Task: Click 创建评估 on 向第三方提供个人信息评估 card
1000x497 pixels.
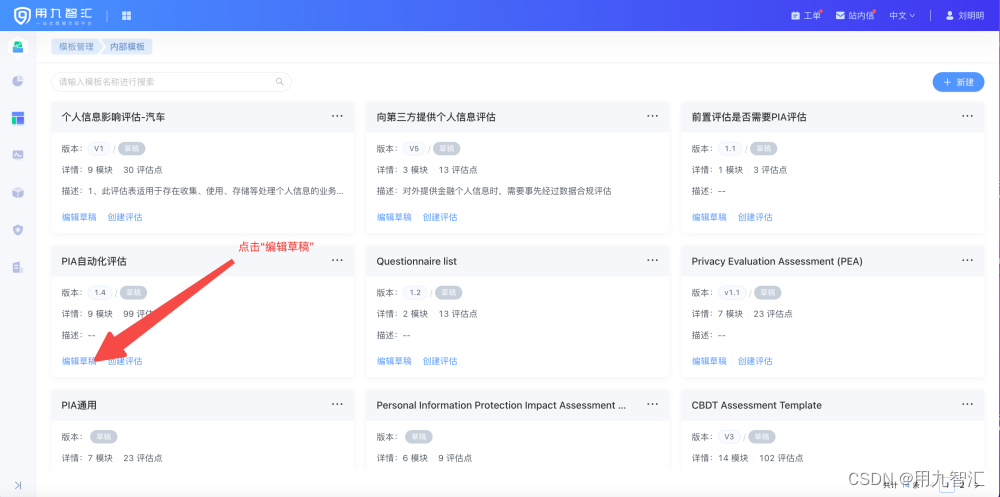Action: (440, 217)
